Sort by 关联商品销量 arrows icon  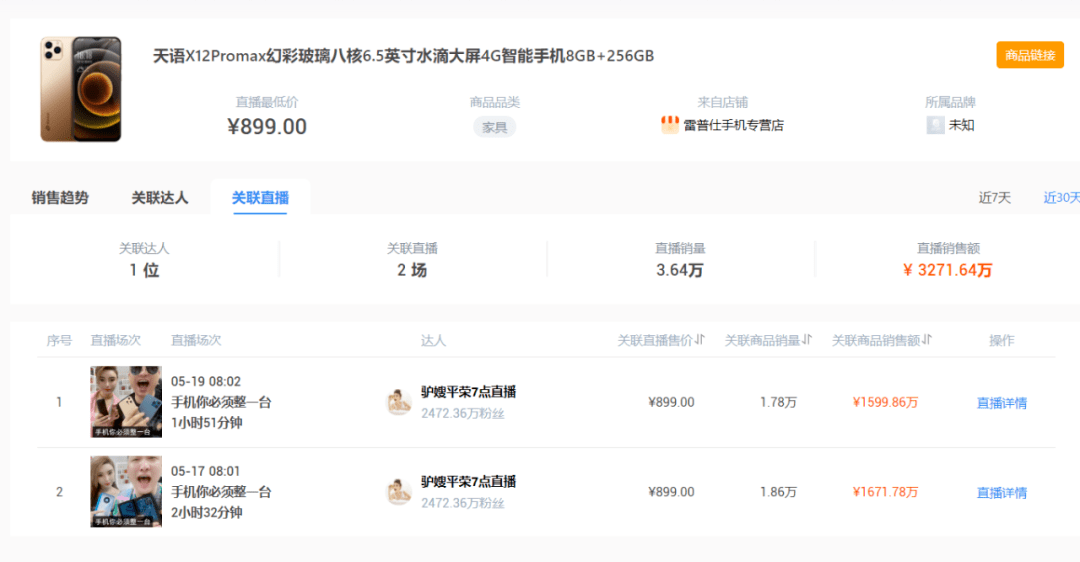pyautogui.click(x=807, y=340)
